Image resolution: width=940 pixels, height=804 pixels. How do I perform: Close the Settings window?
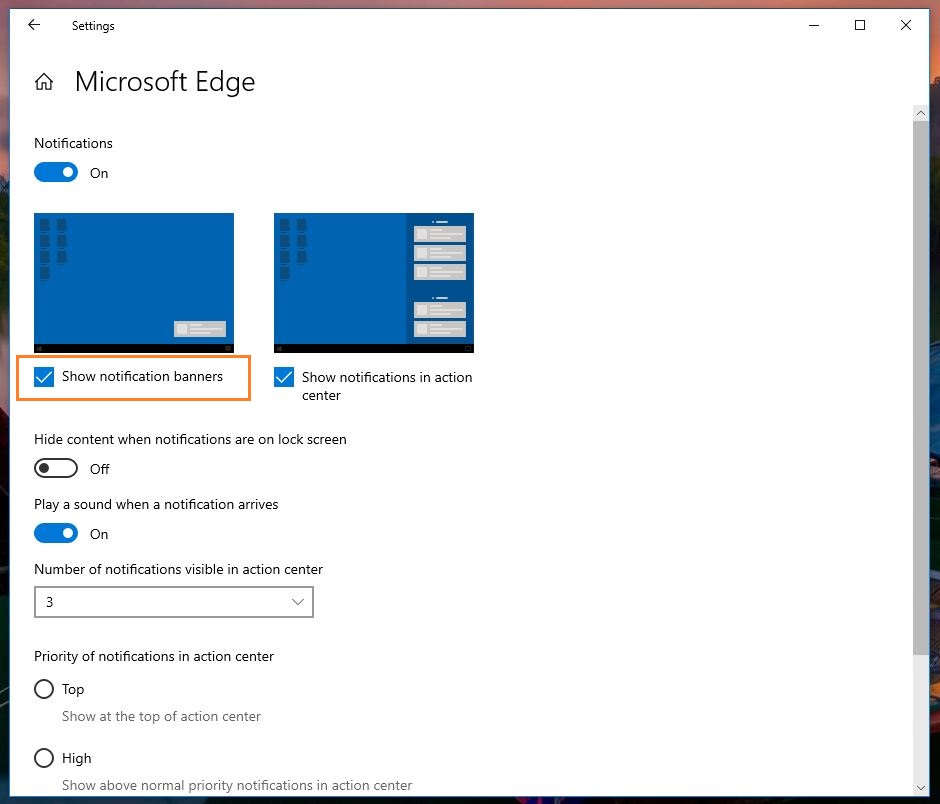click(906, 25)
